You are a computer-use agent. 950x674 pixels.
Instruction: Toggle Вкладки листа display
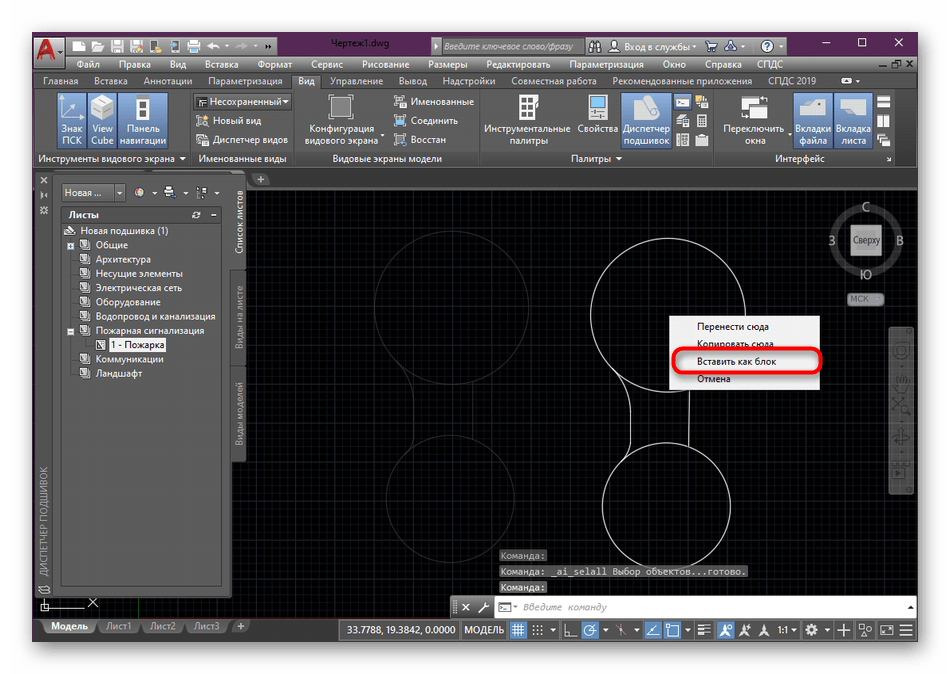point(852,120)
